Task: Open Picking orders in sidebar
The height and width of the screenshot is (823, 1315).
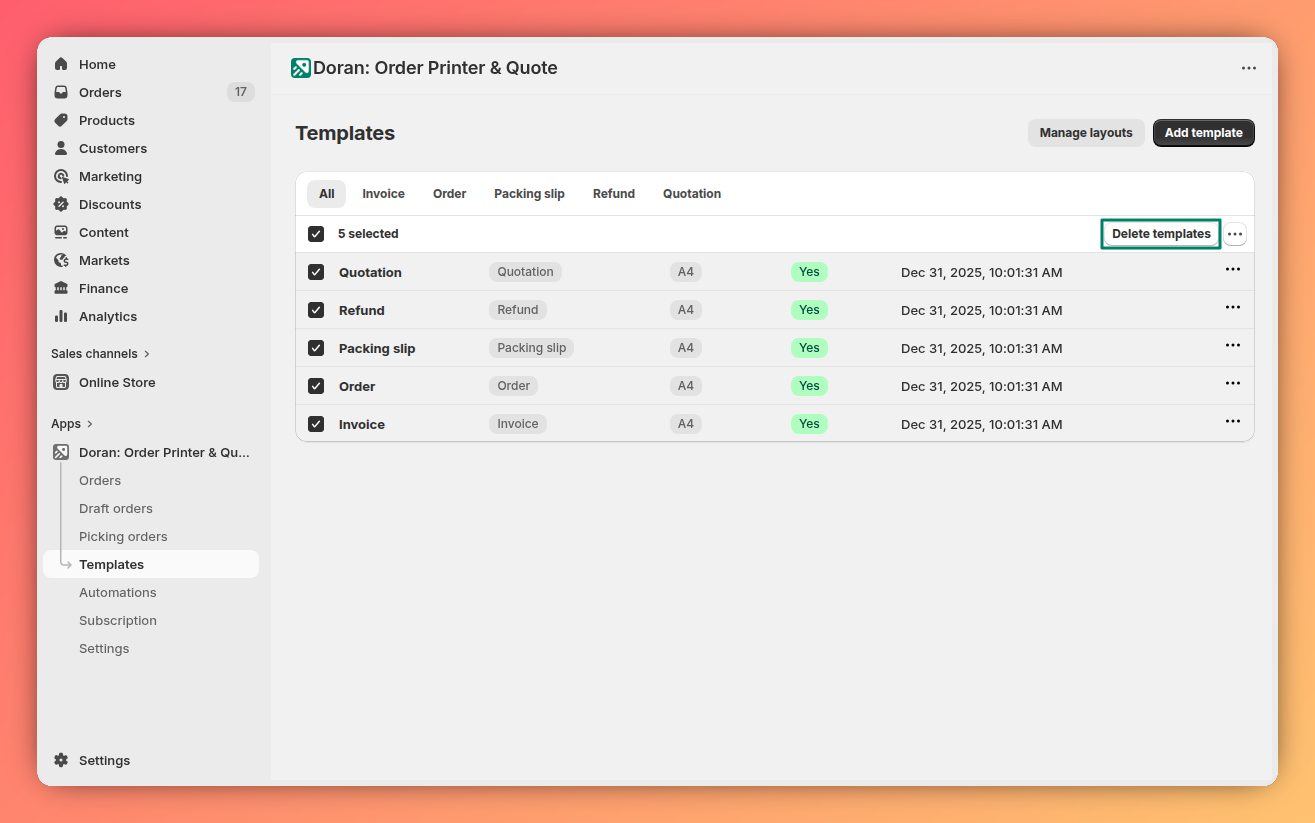Action: tap(123, 536)
